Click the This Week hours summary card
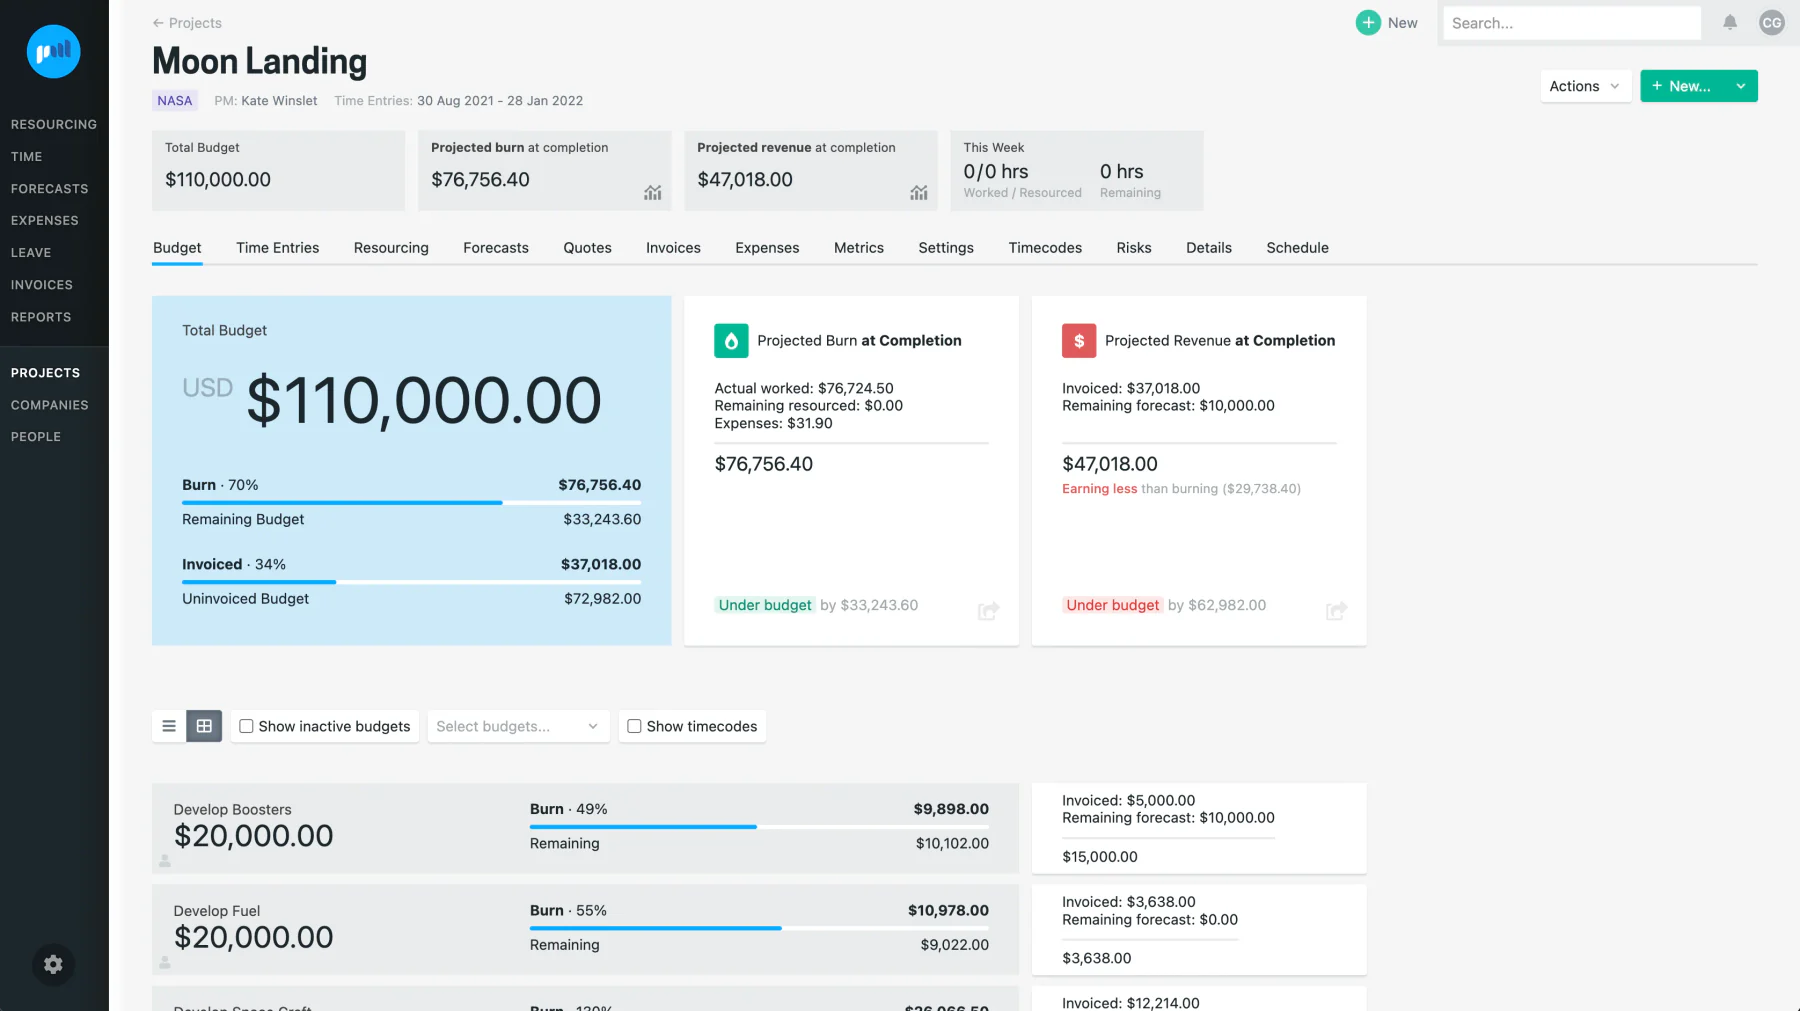Image resolution: width=1800 pixels, height=1011 pixels. tap(1077, 170)
